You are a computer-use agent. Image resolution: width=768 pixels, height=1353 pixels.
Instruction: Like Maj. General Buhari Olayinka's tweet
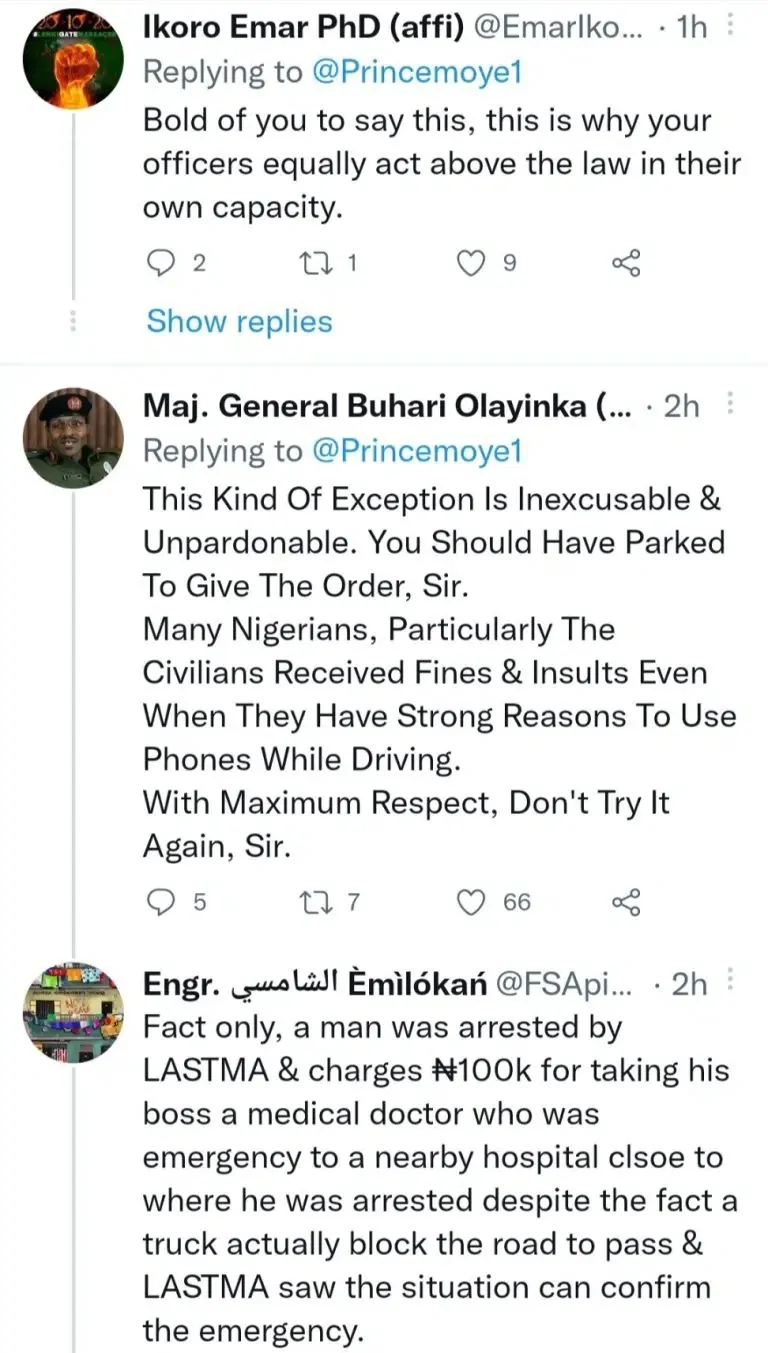[470, 902]
